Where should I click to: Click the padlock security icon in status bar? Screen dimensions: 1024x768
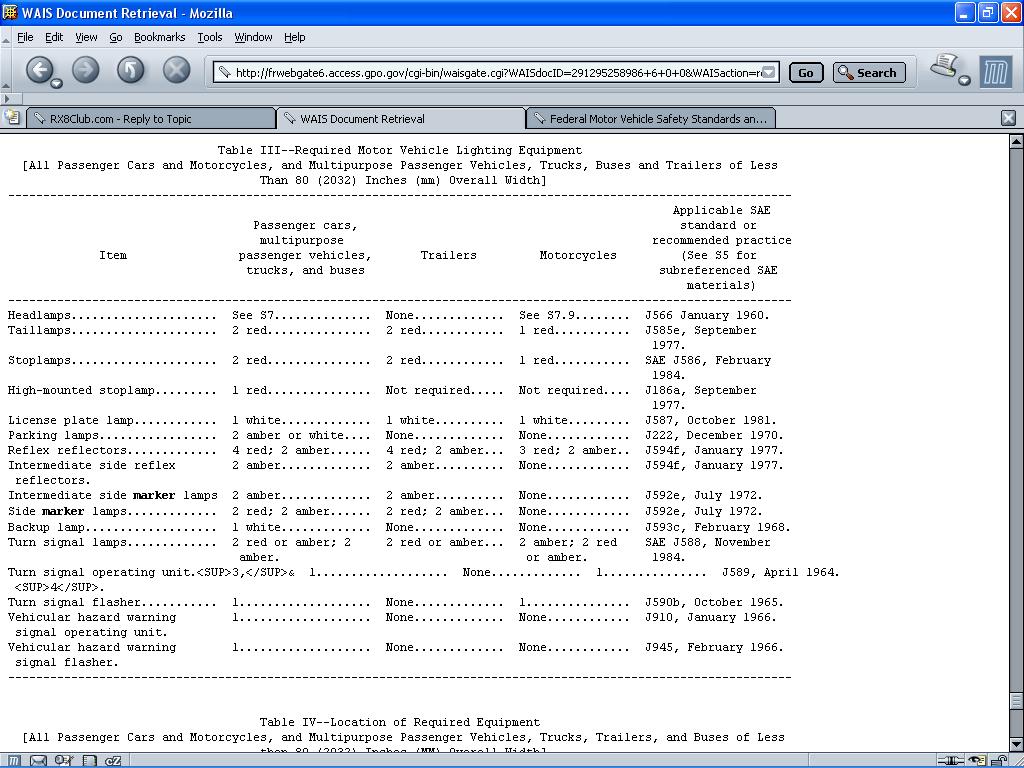[x=999, y=761]
